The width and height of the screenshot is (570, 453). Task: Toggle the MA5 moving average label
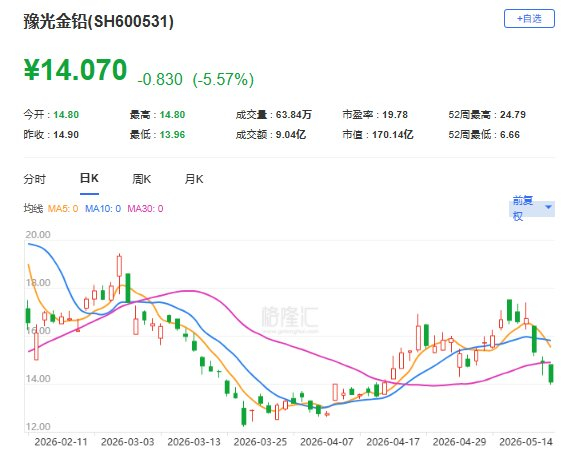click(x=63, y=209)
